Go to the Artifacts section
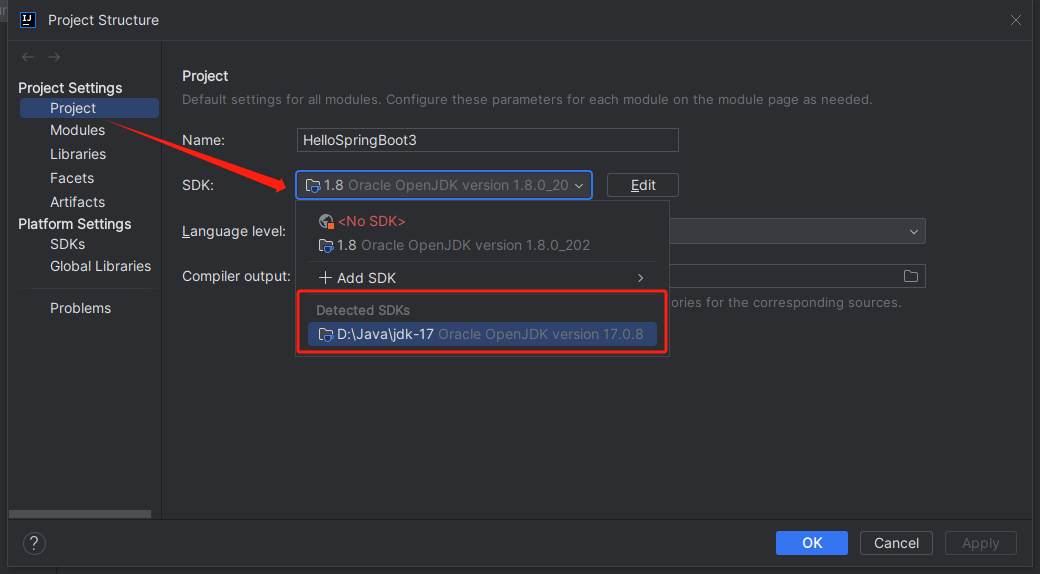1040x574 pixels. click(78, 202)
